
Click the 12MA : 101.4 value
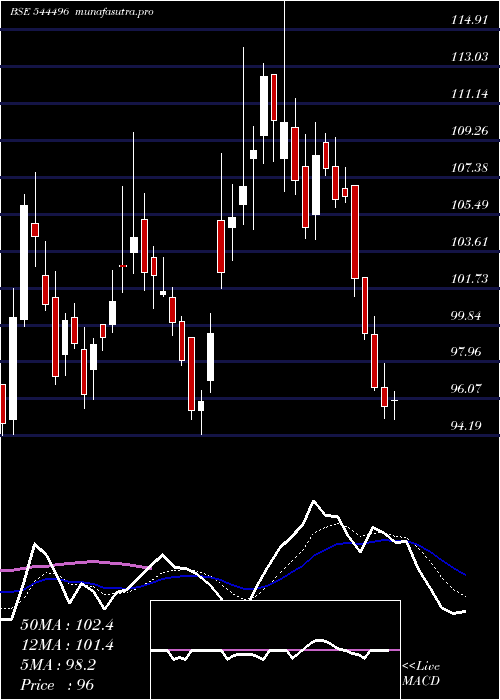[x=67, y=645]
